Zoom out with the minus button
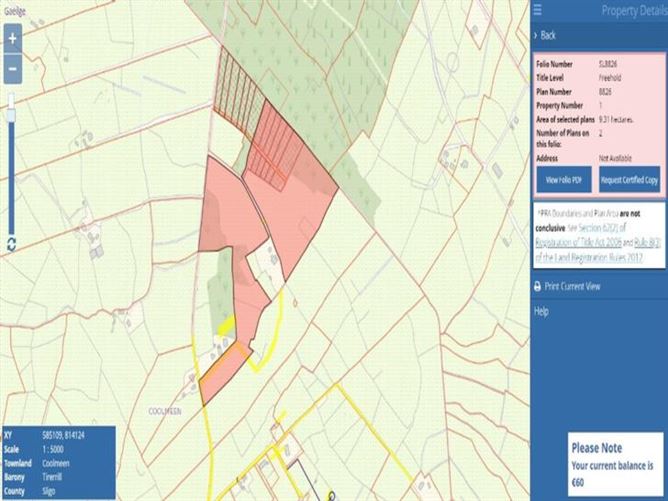The image size is (668, 501). tap(13, 69)
